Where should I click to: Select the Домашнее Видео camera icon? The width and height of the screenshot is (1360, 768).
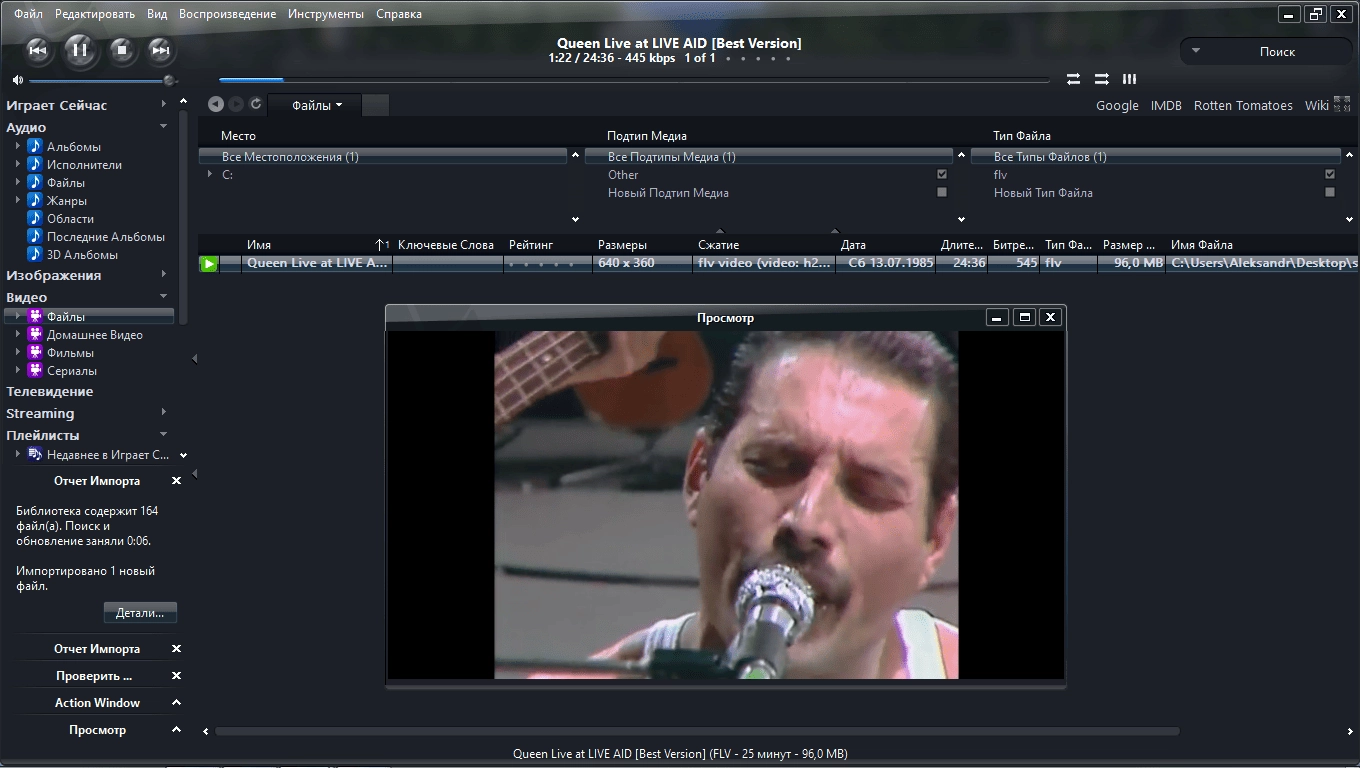tap(35, 335)
